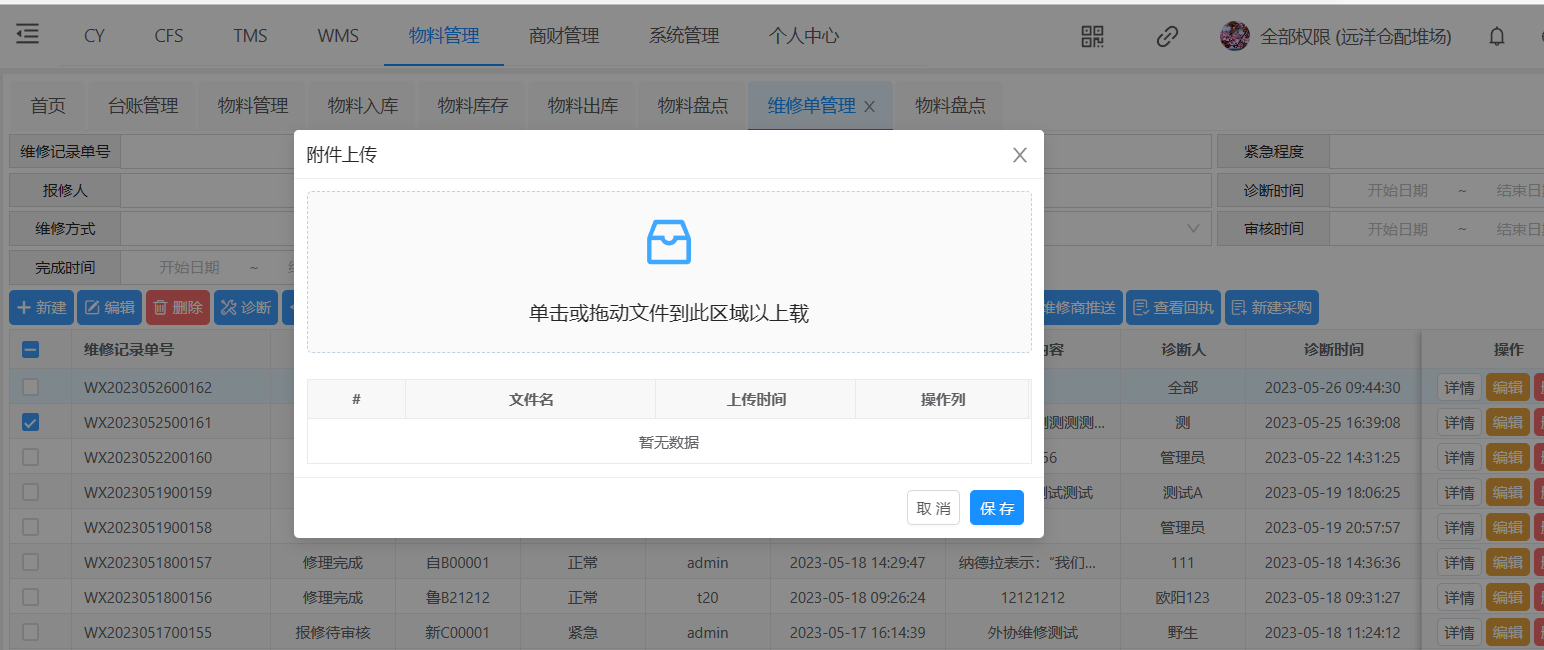This screenshot has width=1544, height=650.
Task: Click the inbox upload icon
Action: point(669,242)
